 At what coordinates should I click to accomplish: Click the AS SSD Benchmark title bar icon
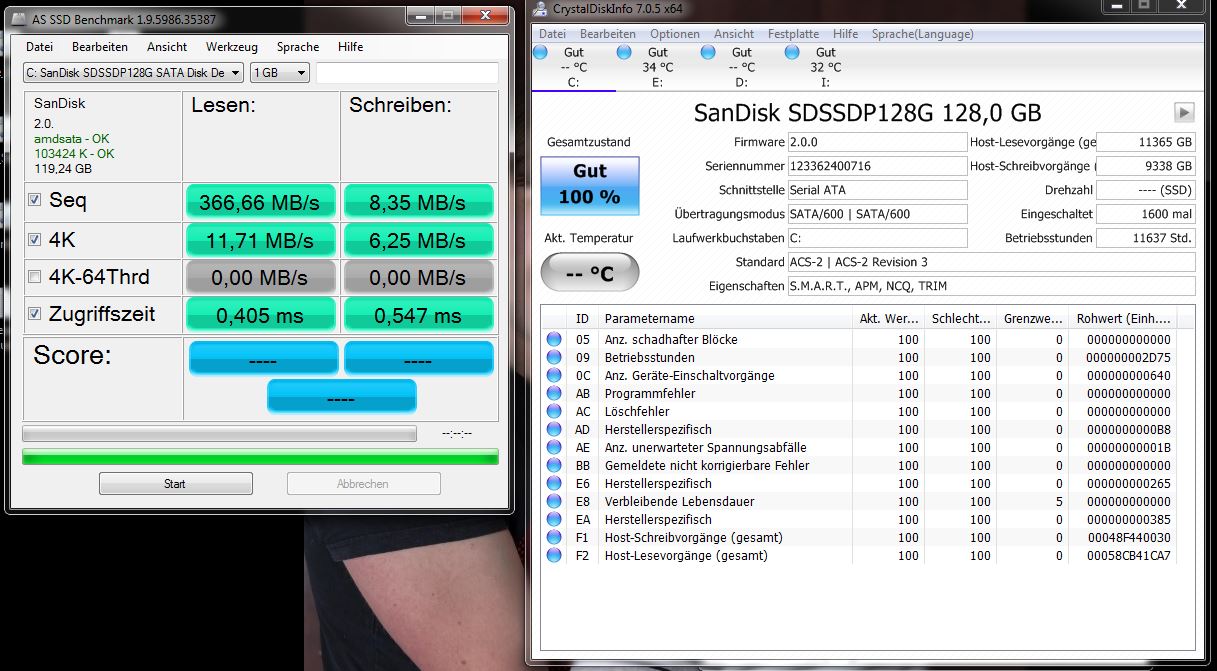pos(20,19)
